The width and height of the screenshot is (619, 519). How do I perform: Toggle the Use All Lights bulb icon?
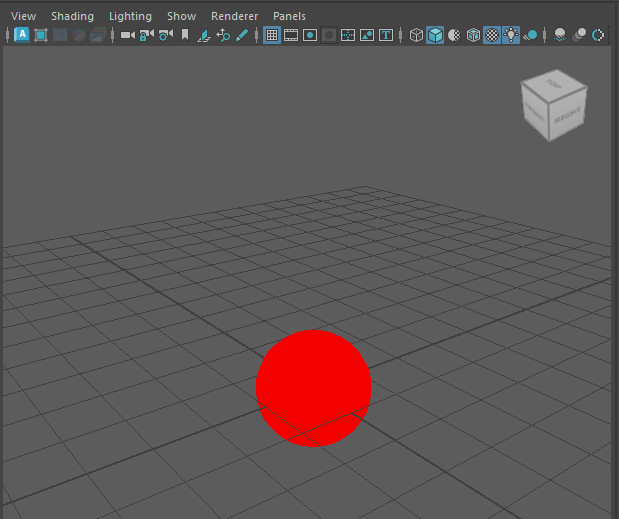(511, 35)
